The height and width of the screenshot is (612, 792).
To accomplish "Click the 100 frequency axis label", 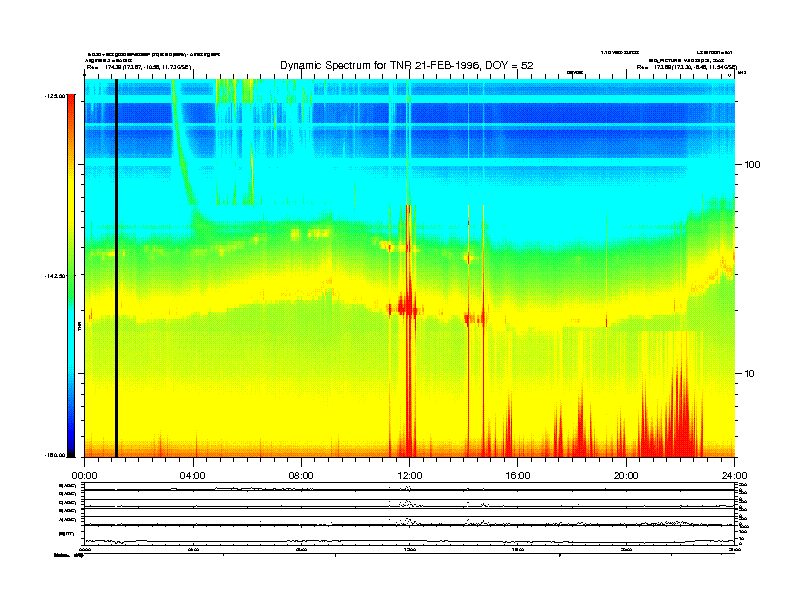I will [x=752, y=165].
